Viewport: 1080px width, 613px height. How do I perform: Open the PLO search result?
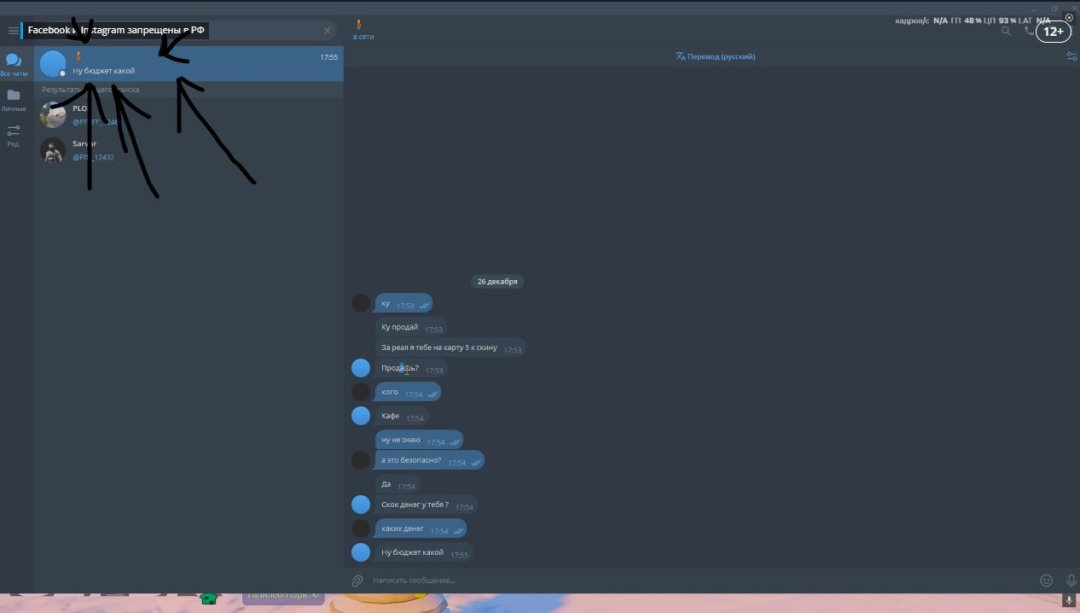[190, 115]
